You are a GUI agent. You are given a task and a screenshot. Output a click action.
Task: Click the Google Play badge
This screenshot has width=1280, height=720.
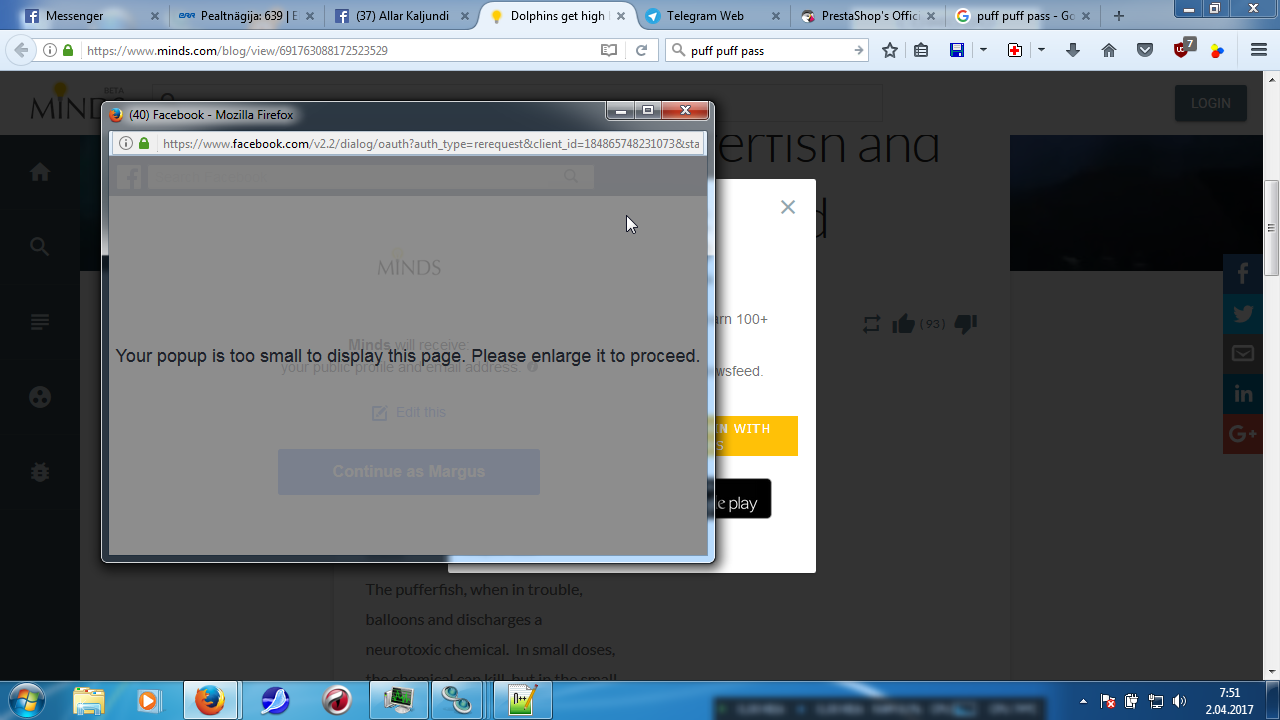coord(742,498)
